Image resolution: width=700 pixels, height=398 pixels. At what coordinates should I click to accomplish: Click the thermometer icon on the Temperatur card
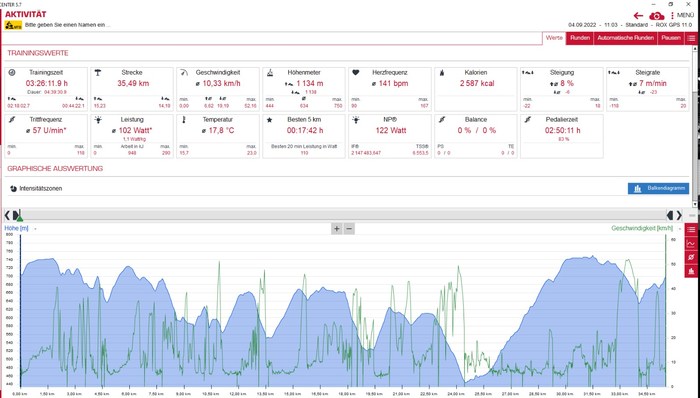184,120
